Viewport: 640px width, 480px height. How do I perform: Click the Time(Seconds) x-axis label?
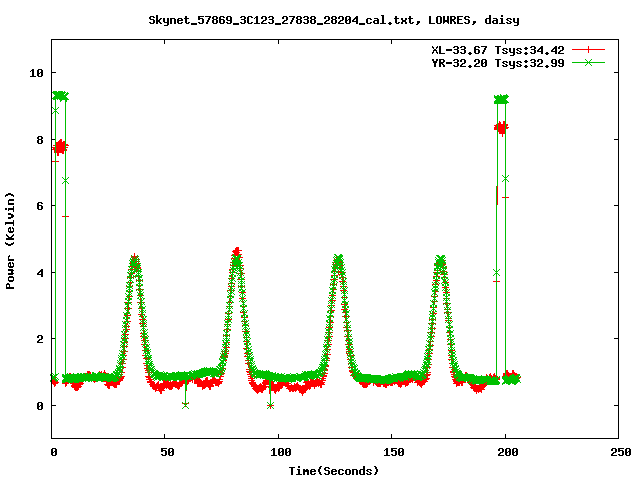[x=334, y=470]
